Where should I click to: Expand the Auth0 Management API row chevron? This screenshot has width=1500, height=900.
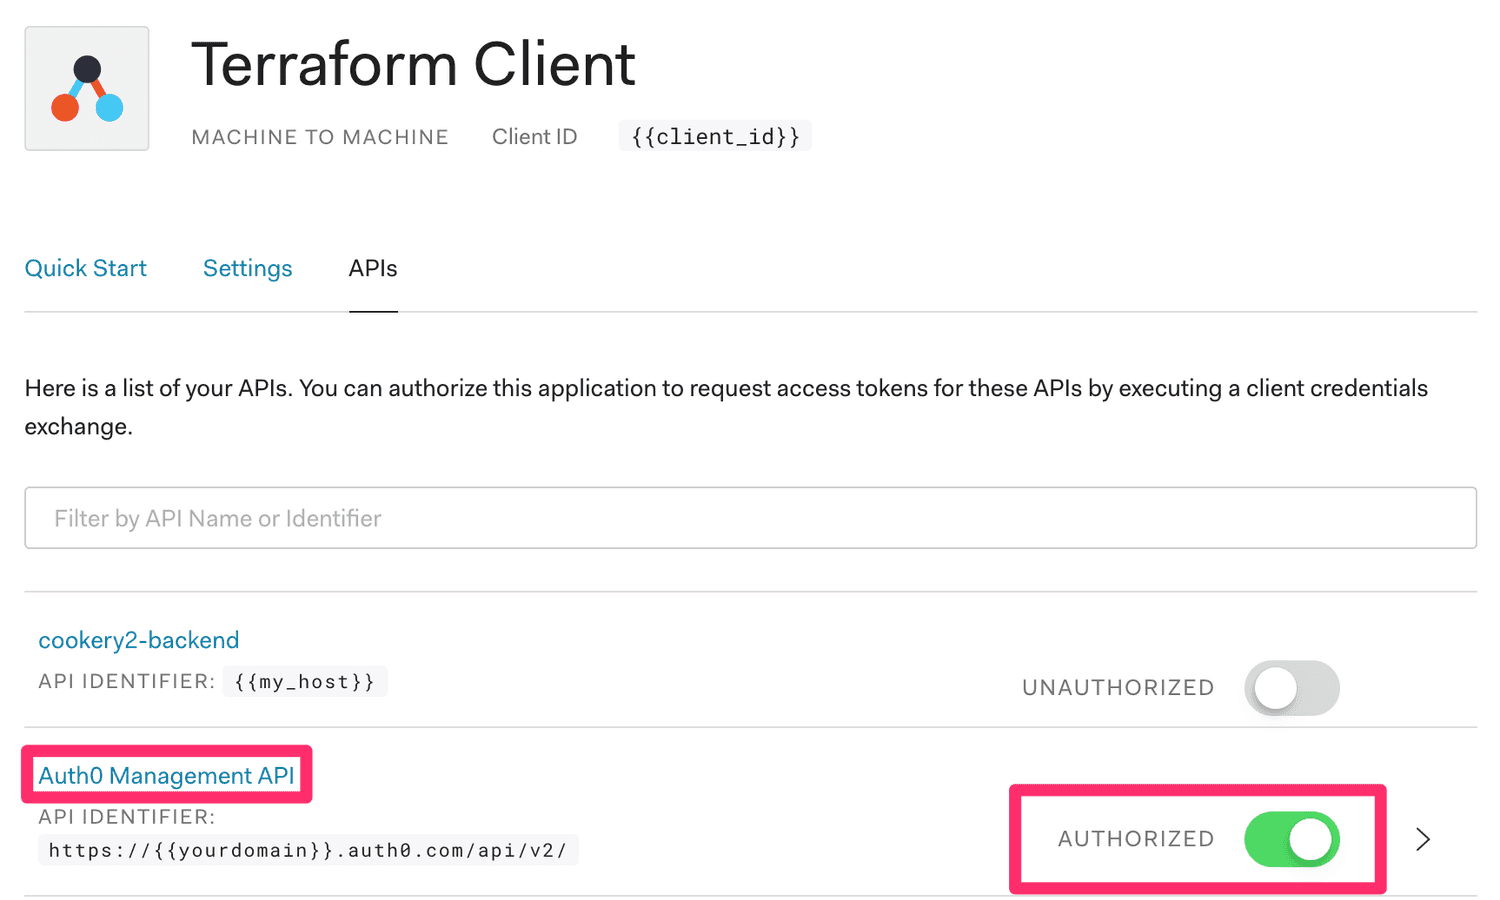pyautogui.click(x=1423, y=839)
